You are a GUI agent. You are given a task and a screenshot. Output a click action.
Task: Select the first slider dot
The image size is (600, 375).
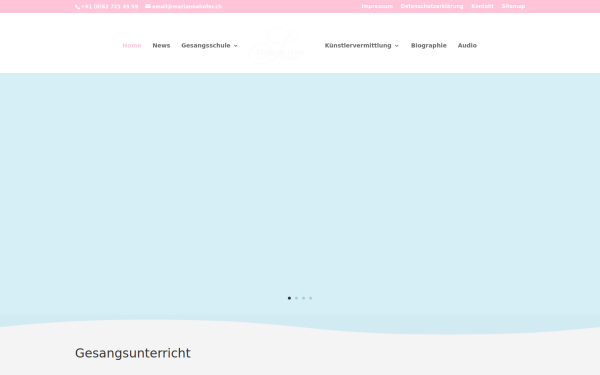[289, 298]
